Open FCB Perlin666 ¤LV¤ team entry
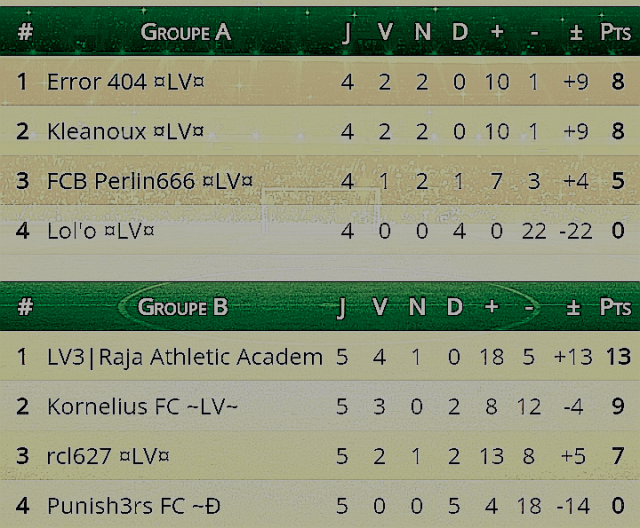This screenshot has width=640, height=528. (x=150, y=181)
